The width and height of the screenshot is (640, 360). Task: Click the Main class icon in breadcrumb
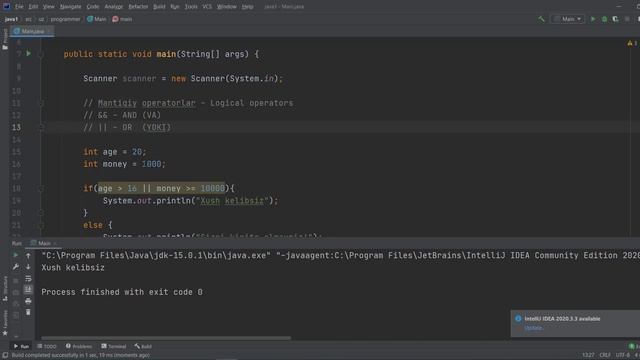90,19
